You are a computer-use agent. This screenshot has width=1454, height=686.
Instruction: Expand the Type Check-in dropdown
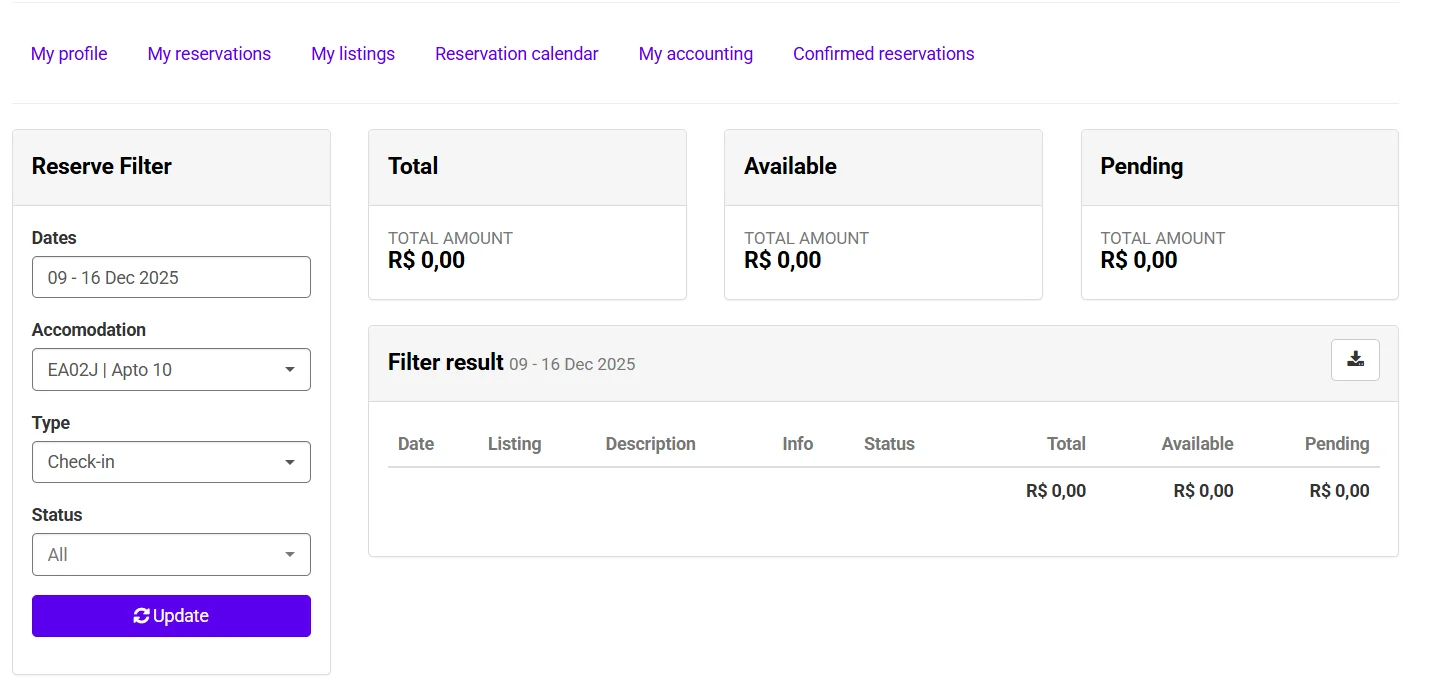click(x=171, y=462)
